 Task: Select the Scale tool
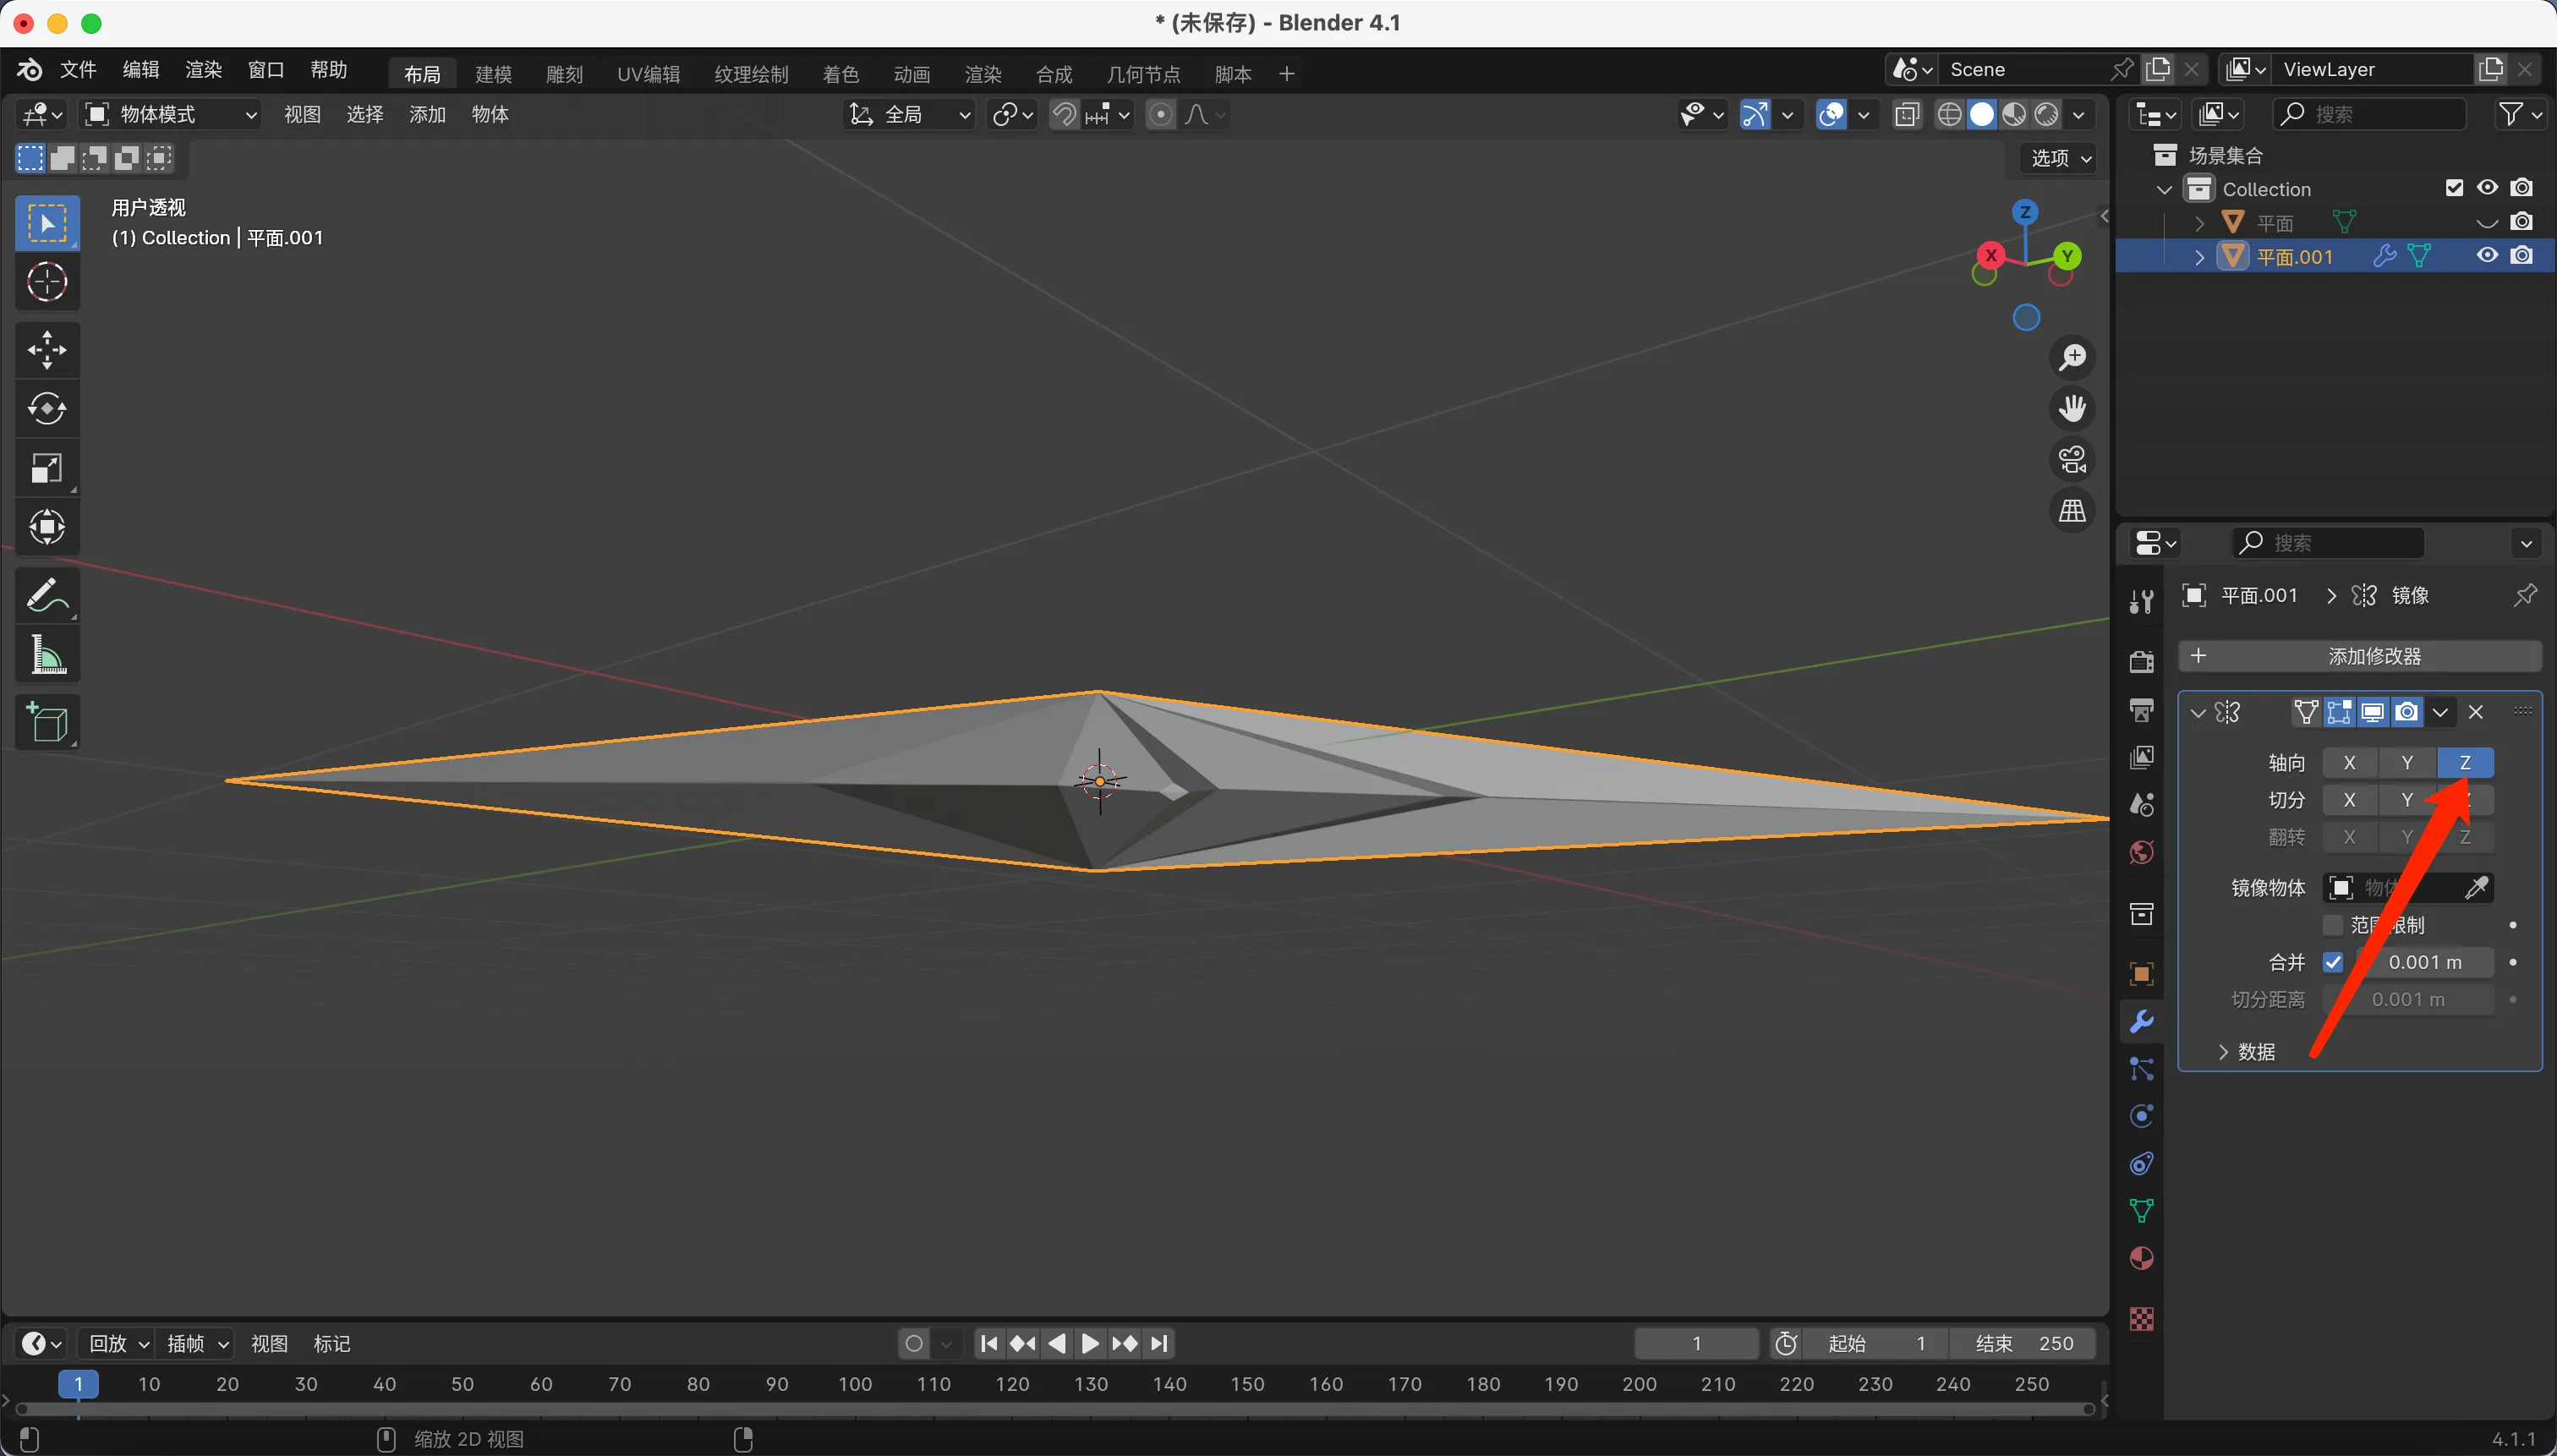pos(47,468)
